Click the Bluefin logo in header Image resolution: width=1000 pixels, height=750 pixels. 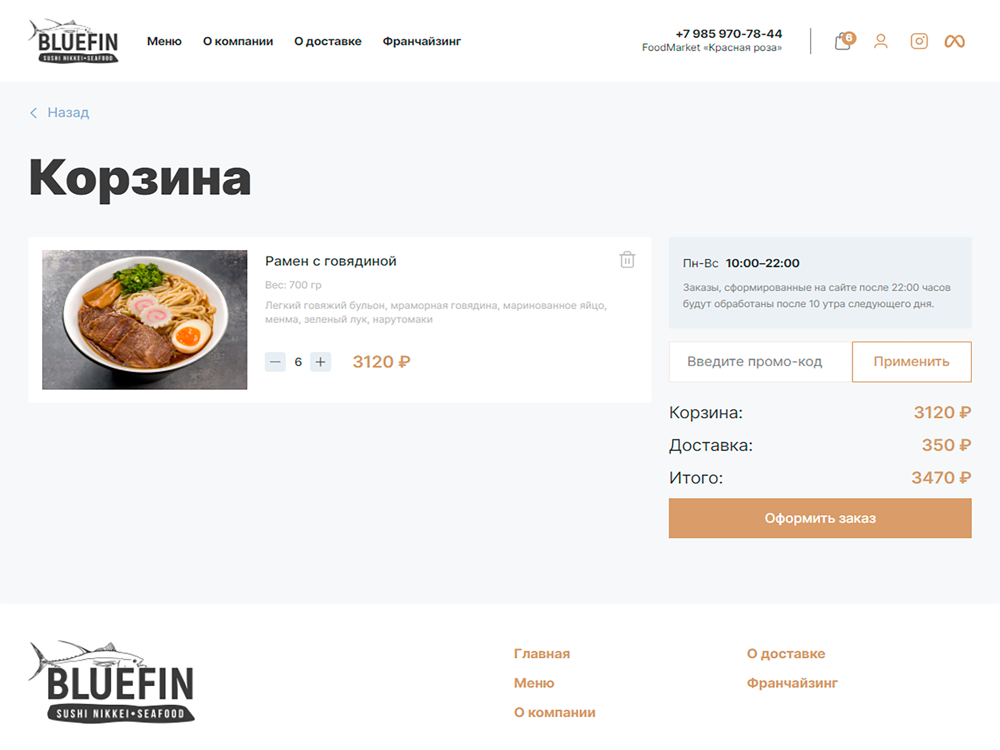[x=74, y=41]
